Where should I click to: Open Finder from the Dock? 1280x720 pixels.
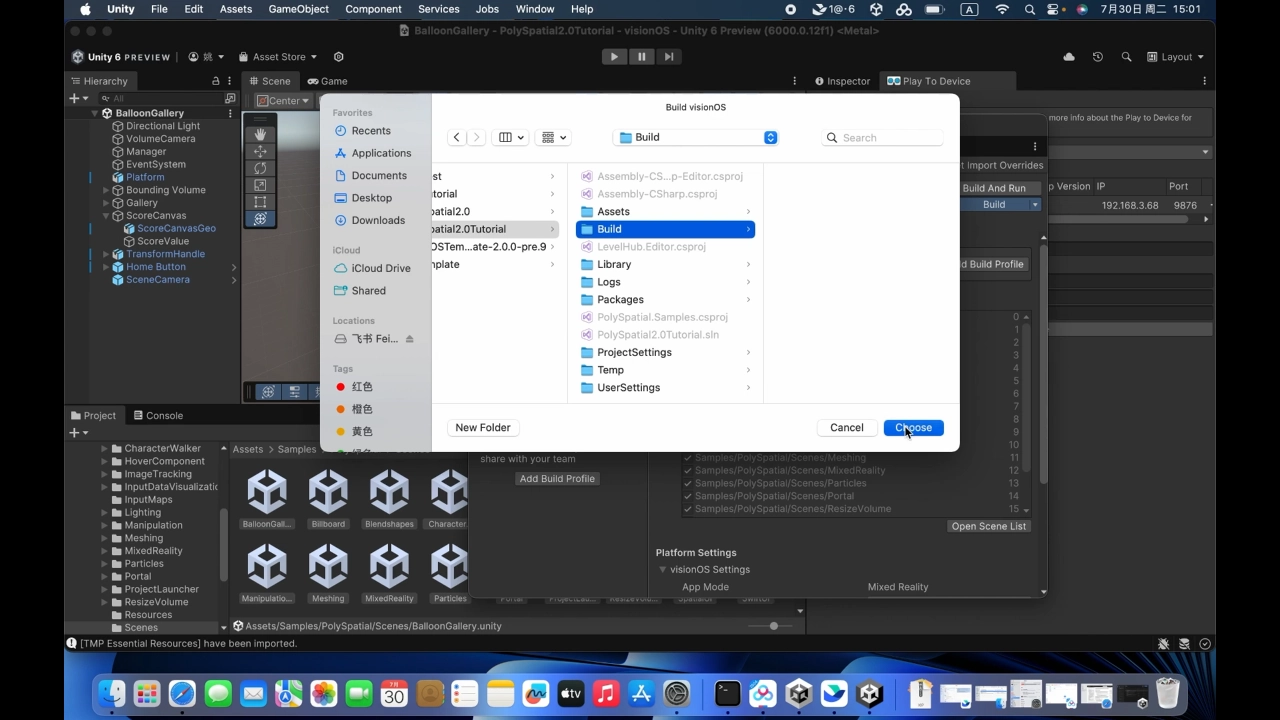[x=112, y=693]
